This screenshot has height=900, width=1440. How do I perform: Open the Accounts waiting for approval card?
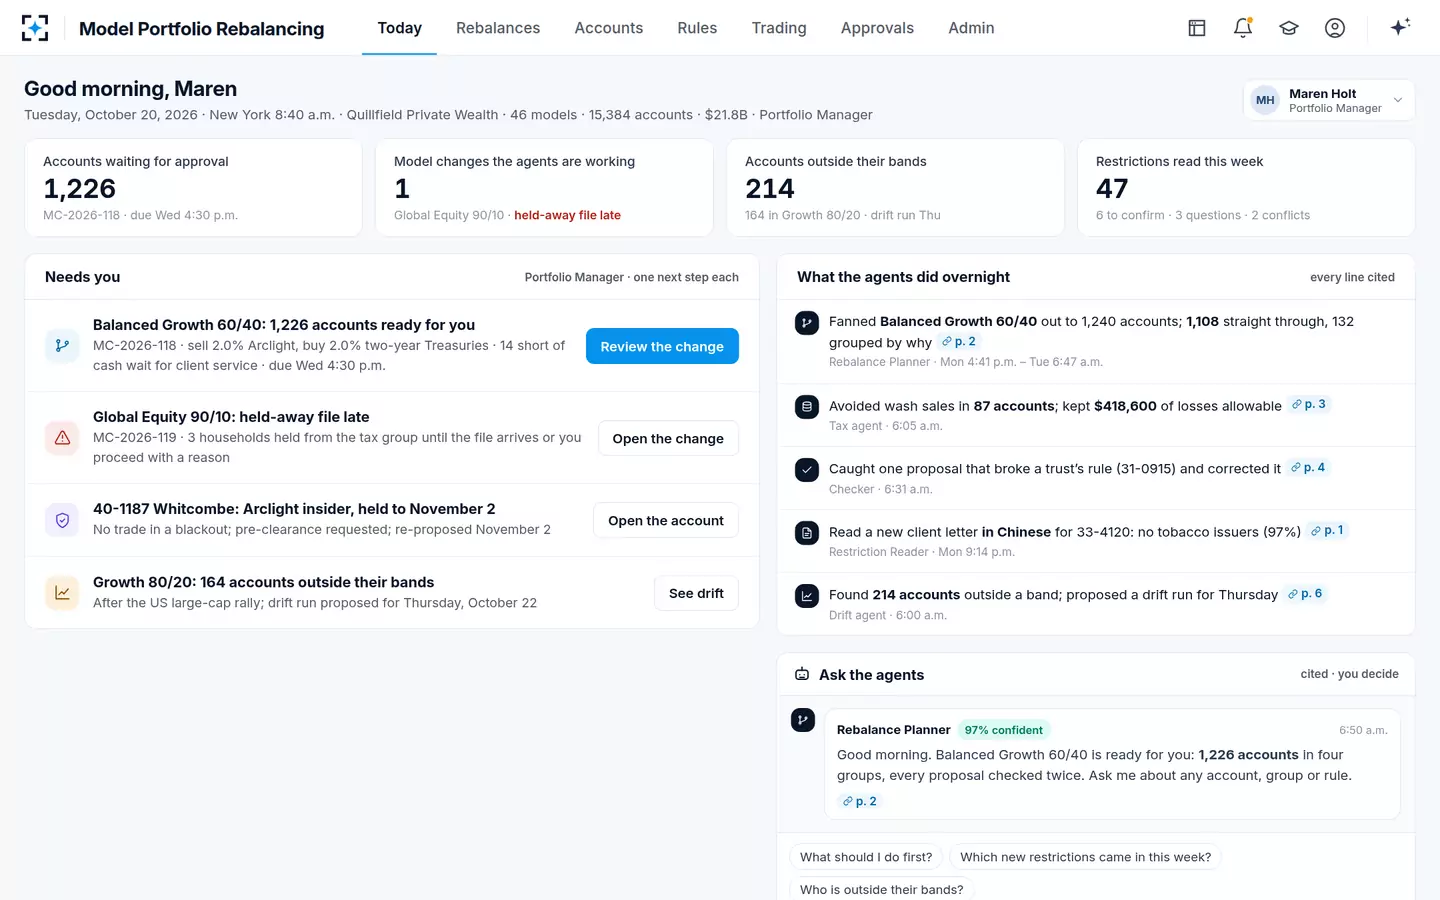pyautogui.click(x=193, y=188)
